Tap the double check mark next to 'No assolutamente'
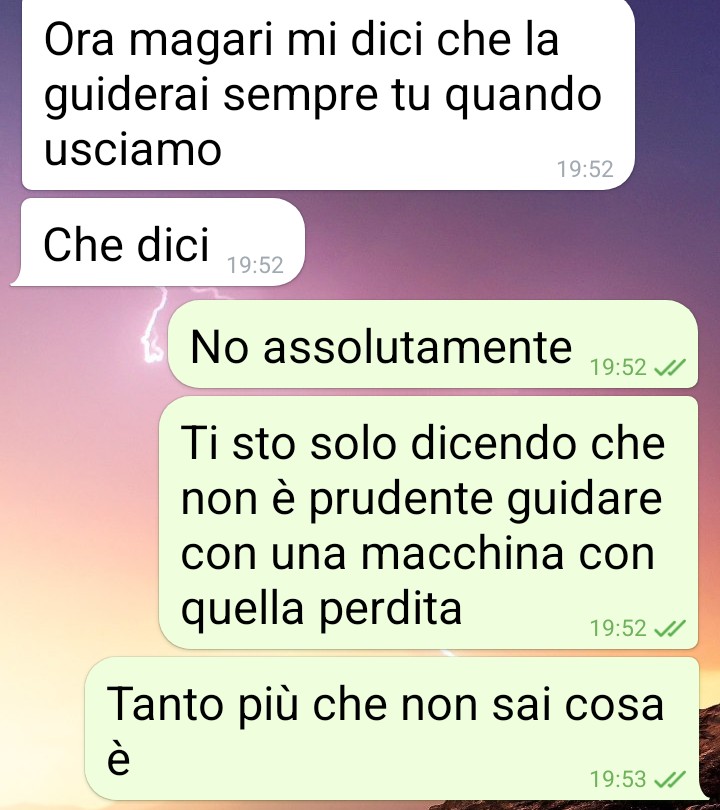720x810 pixels. pos(669,367)
